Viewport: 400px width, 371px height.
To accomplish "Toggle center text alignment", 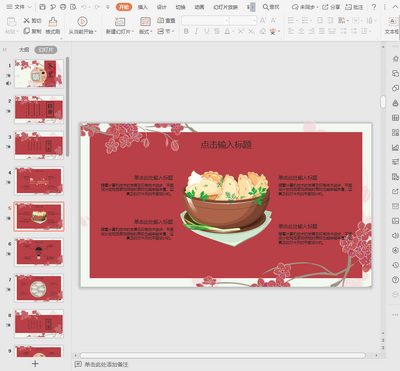I will tap(301, 31).
